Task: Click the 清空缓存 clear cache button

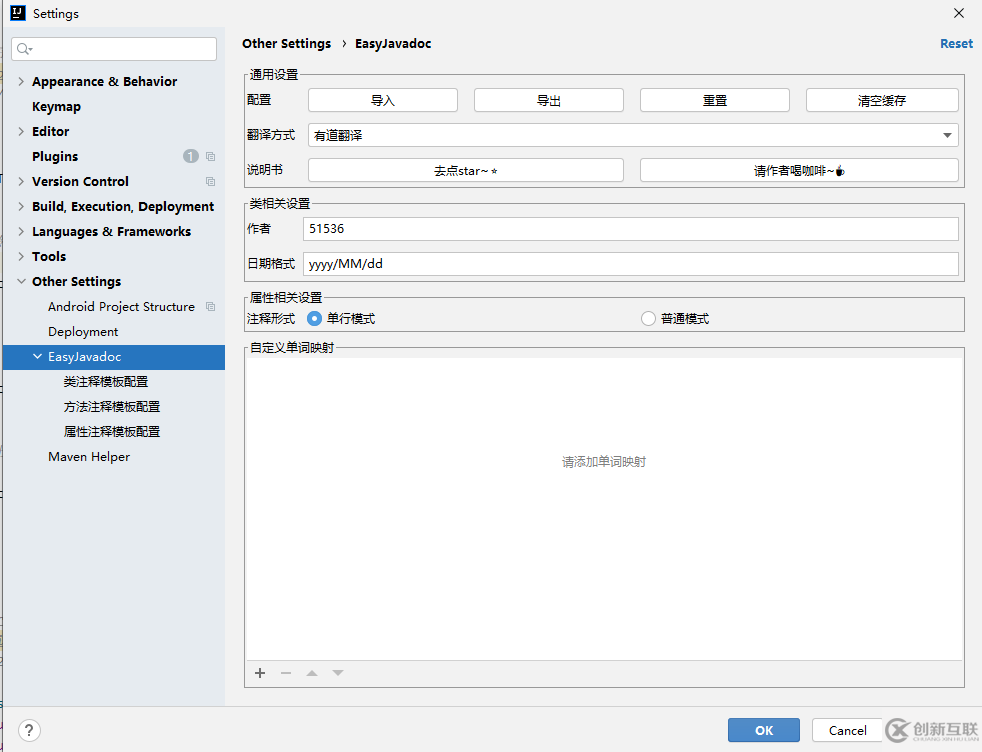Action: pyautogui.click(x=882, y=100)
